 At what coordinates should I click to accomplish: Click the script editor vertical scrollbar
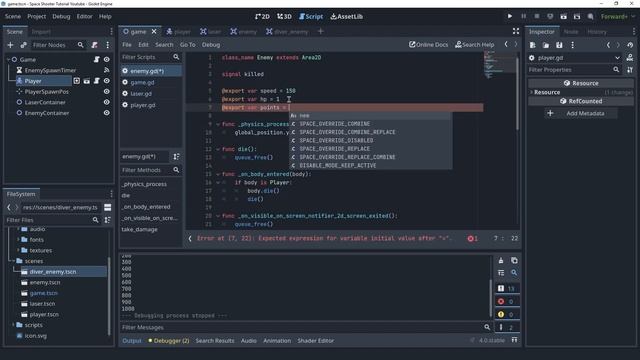tap(518, 94)
